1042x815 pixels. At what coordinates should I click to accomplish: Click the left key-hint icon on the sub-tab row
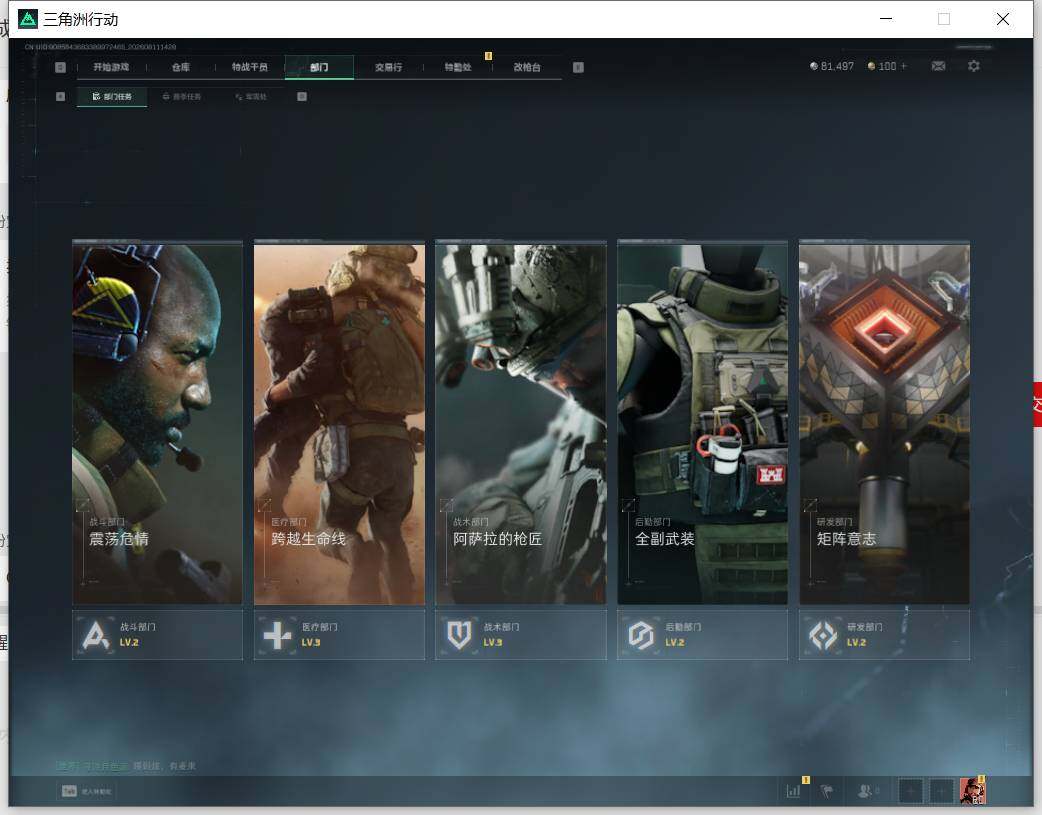[x=60, y=96]
